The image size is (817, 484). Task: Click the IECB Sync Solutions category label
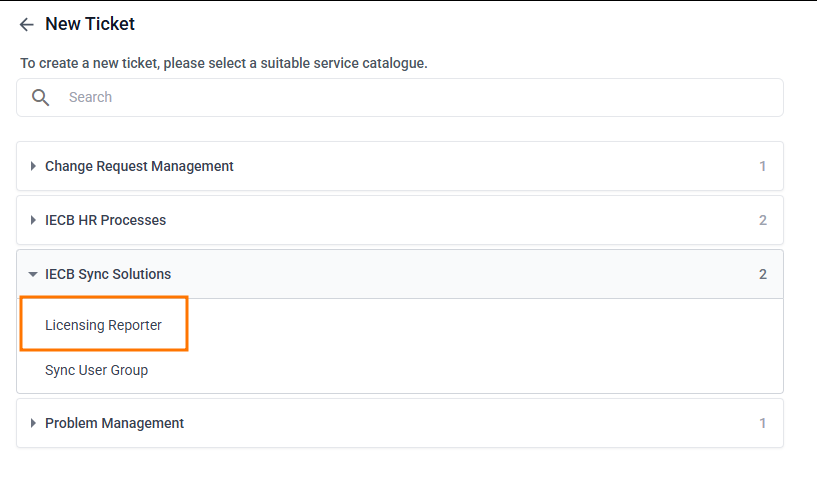click(108, 274)
